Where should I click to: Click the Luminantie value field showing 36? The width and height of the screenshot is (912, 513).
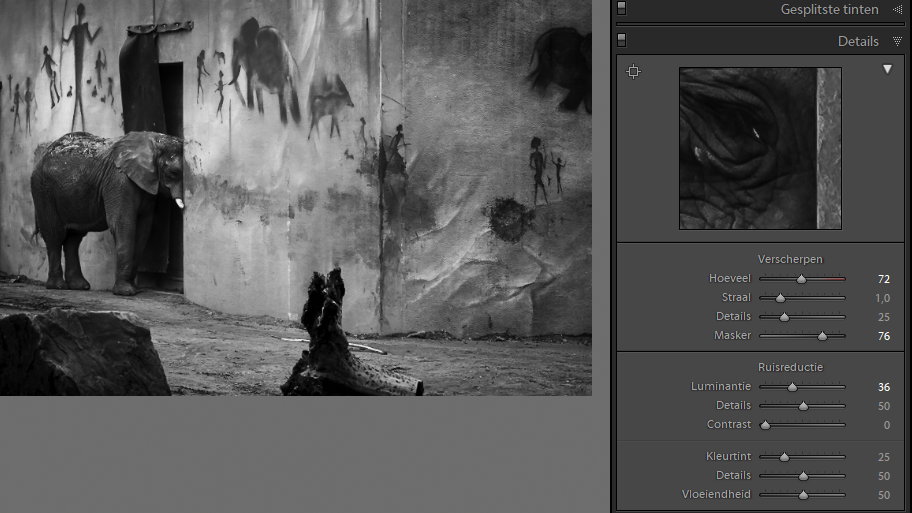pyautogui.click(x=883, y=387)
